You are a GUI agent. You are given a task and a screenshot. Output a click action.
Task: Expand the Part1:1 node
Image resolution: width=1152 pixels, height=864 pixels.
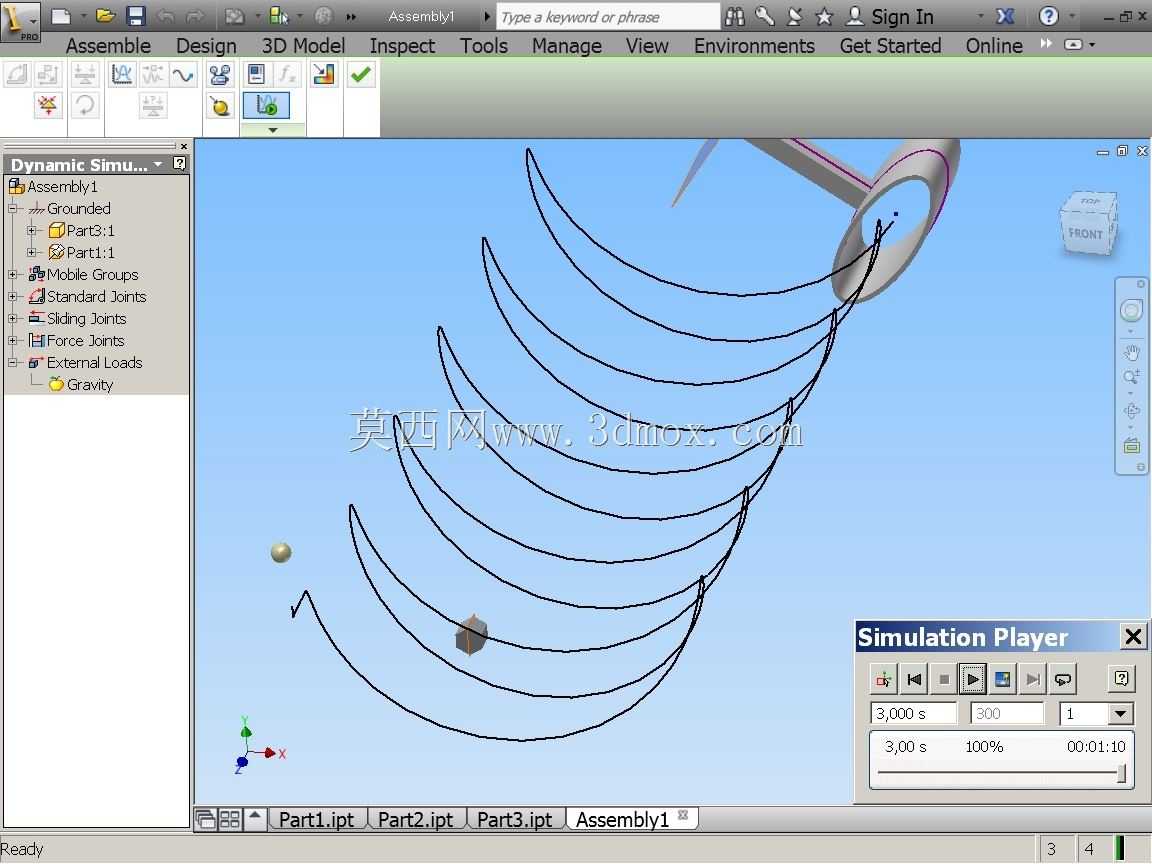coord(32,253)
